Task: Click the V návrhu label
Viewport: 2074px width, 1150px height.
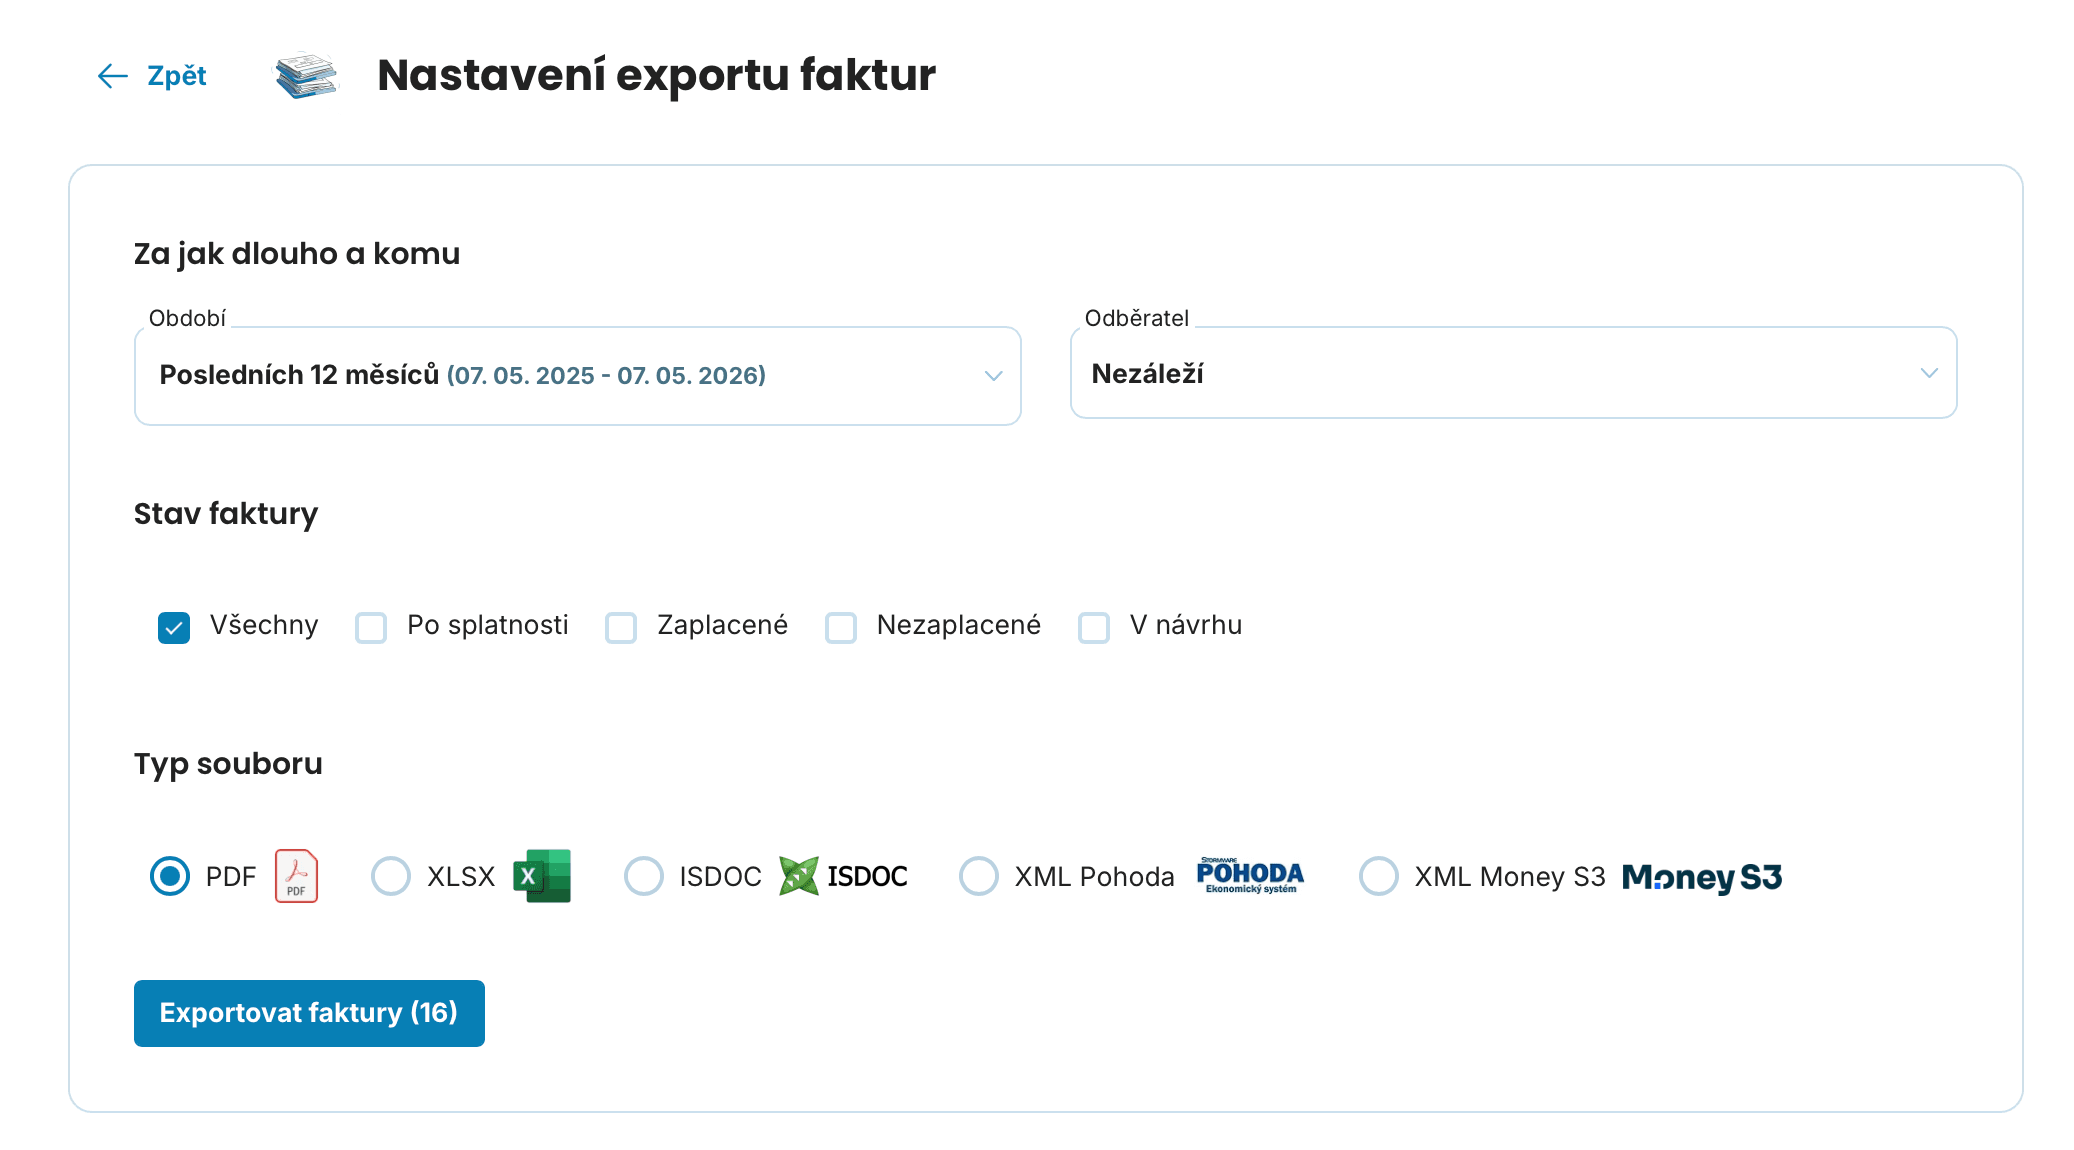Action: click(x=1186, y=625)
